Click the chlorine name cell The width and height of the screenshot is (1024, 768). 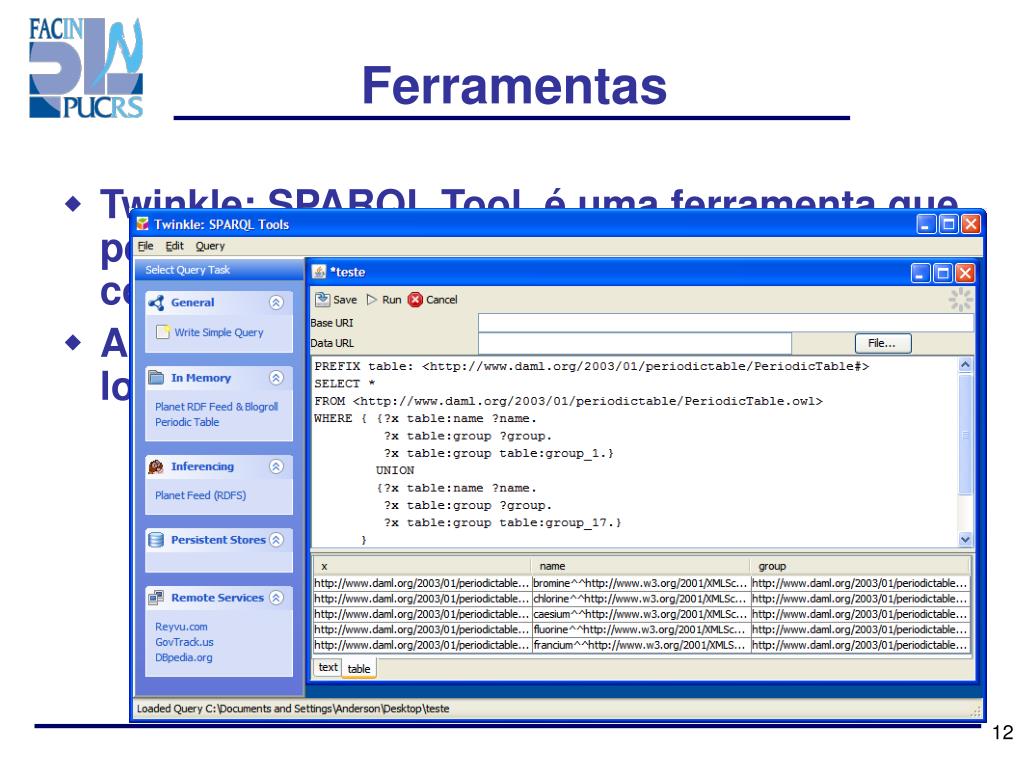(x=640, y=599)
